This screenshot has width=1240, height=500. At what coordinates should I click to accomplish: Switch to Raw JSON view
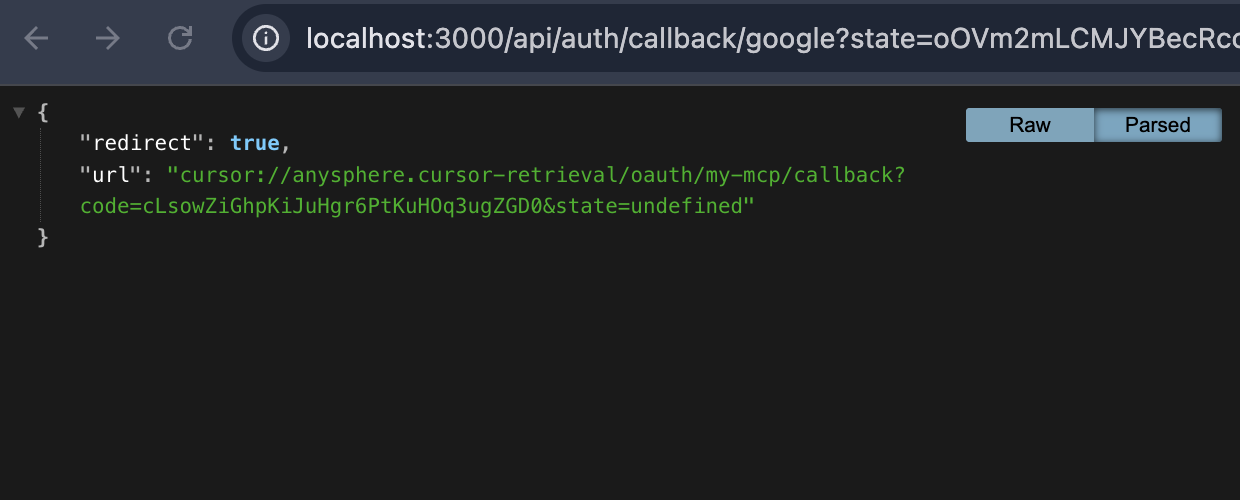pos(1030,125)
